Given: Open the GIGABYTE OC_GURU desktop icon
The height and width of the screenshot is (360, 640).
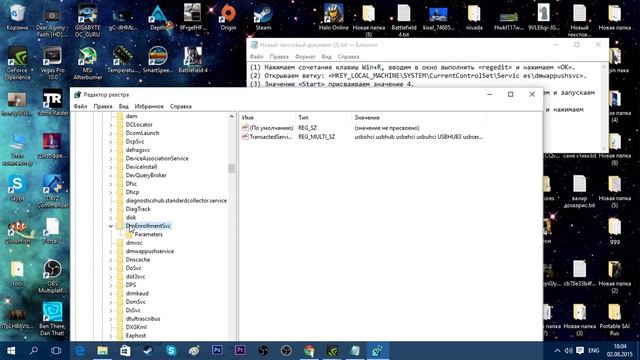Looking at the screenshot, I should 87,20.
